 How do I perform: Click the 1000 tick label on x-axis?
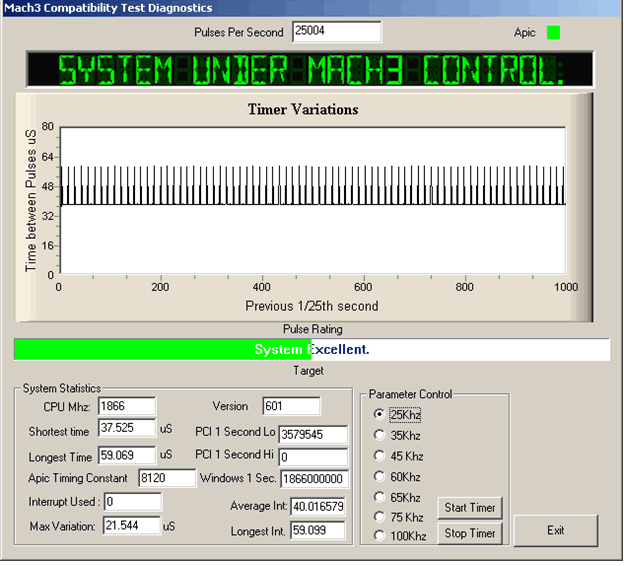[566, 287]
